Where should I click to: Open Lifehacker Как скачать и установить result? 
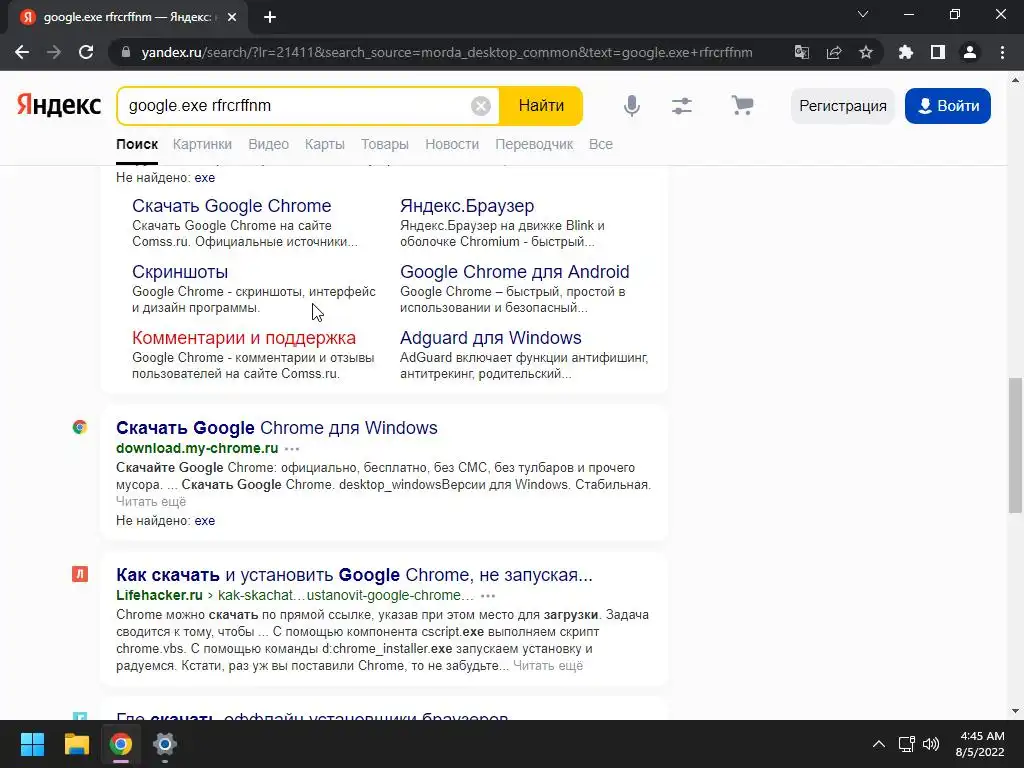[x=355, y=575]
